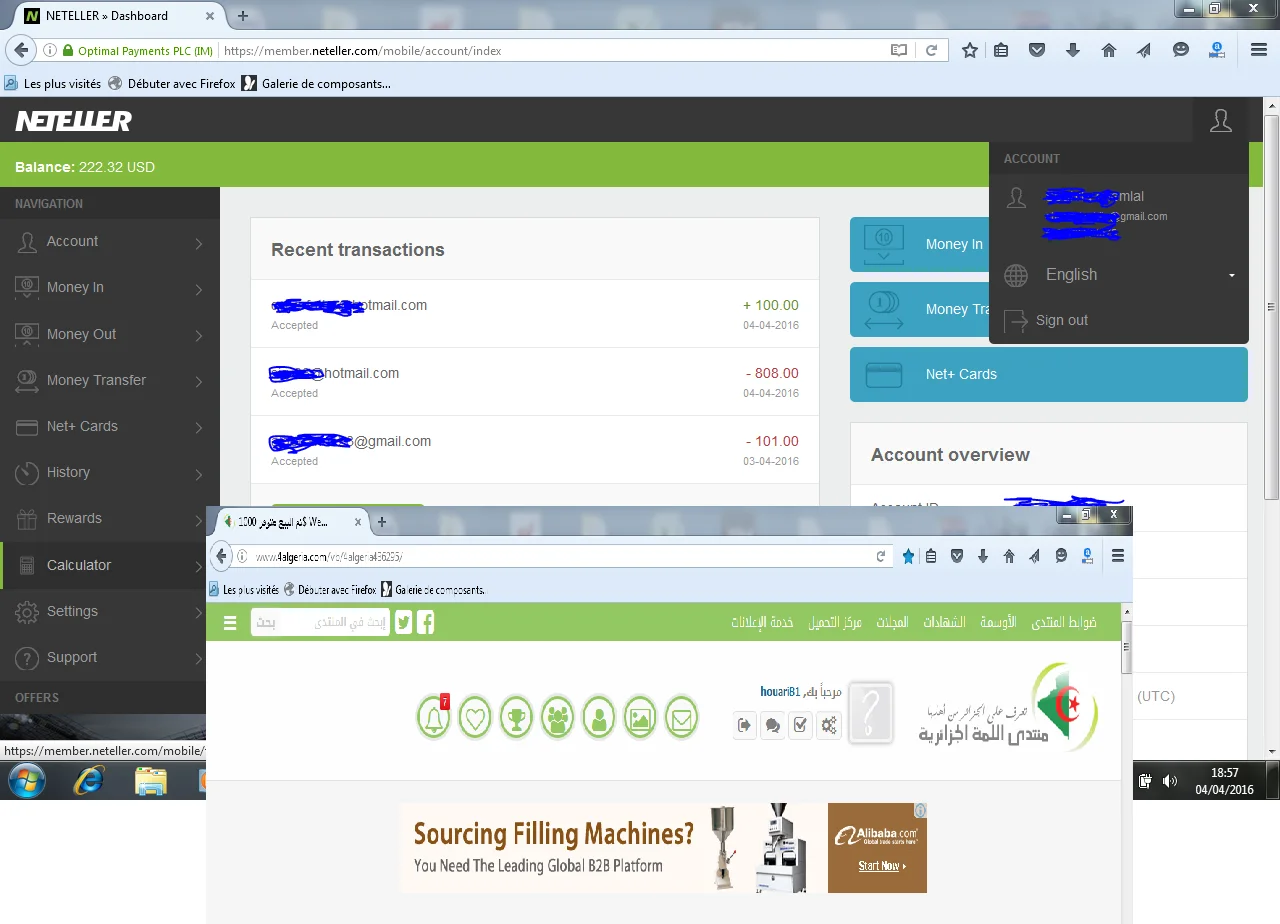This screenshot has width=1280, height=924.
Task: Click the Net+ Cards blue button
Action: (x=1048, y=374)
